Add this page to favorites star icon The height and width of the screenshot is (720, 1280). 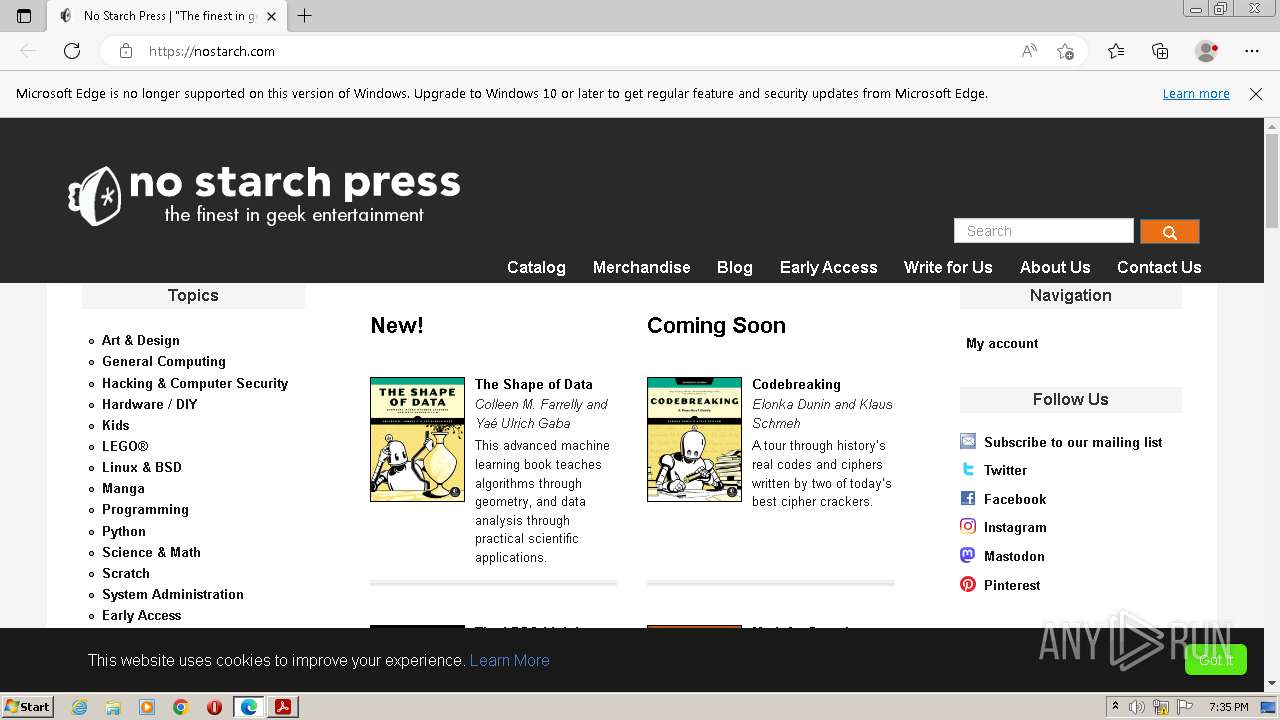[x=1065, y=51]
